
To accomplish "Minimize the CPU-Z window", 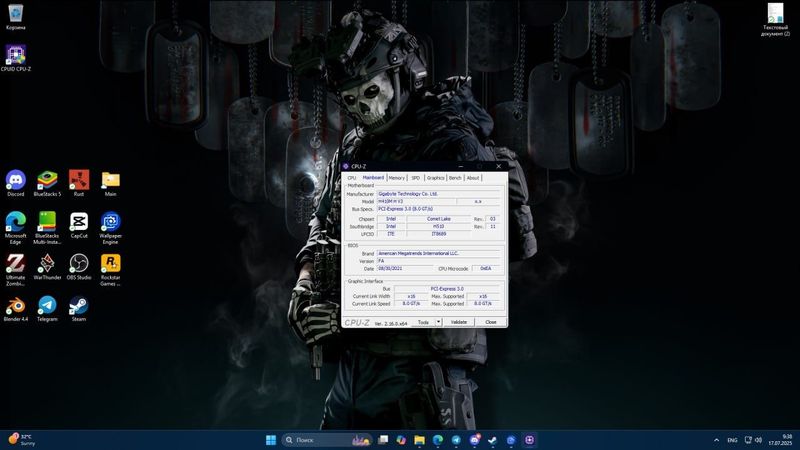I will pyautogui.click(x=461, y=166).
